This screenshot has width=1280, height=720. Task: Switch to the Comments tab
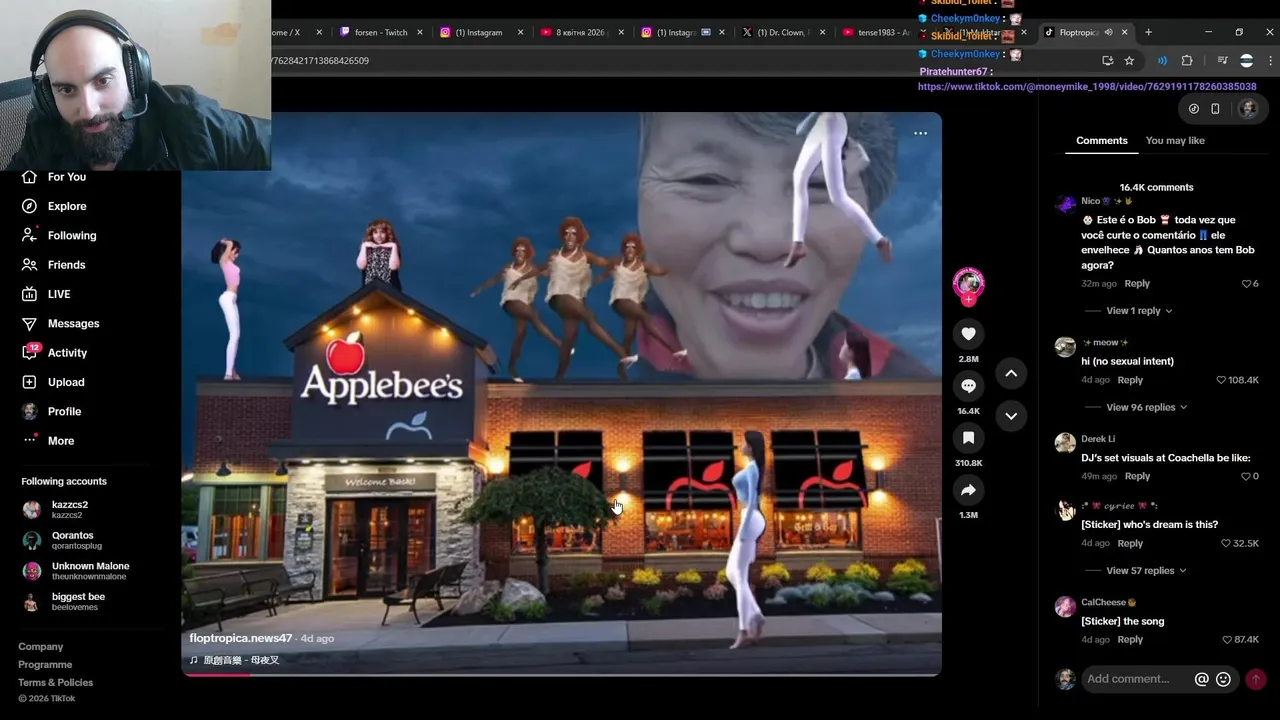pos(1101,141)
